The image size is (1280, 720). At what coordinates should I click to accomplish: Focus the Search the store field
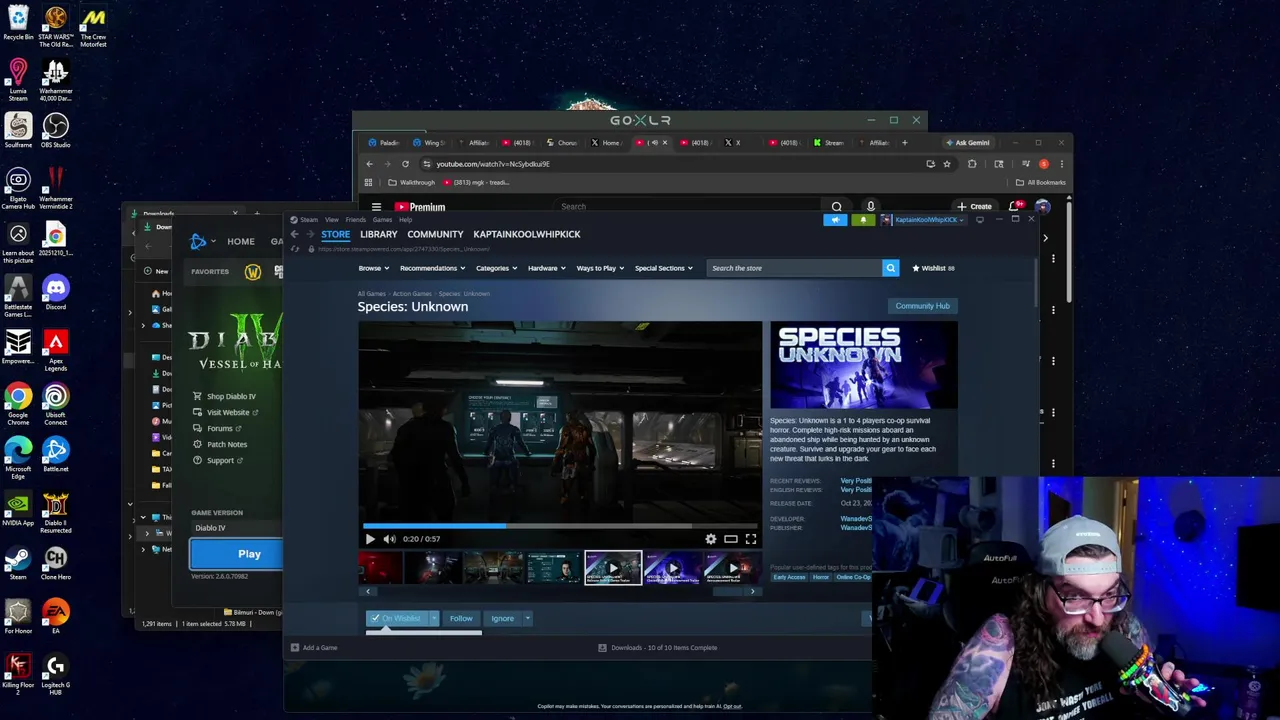pyautogui.click(x=795, y=268)
